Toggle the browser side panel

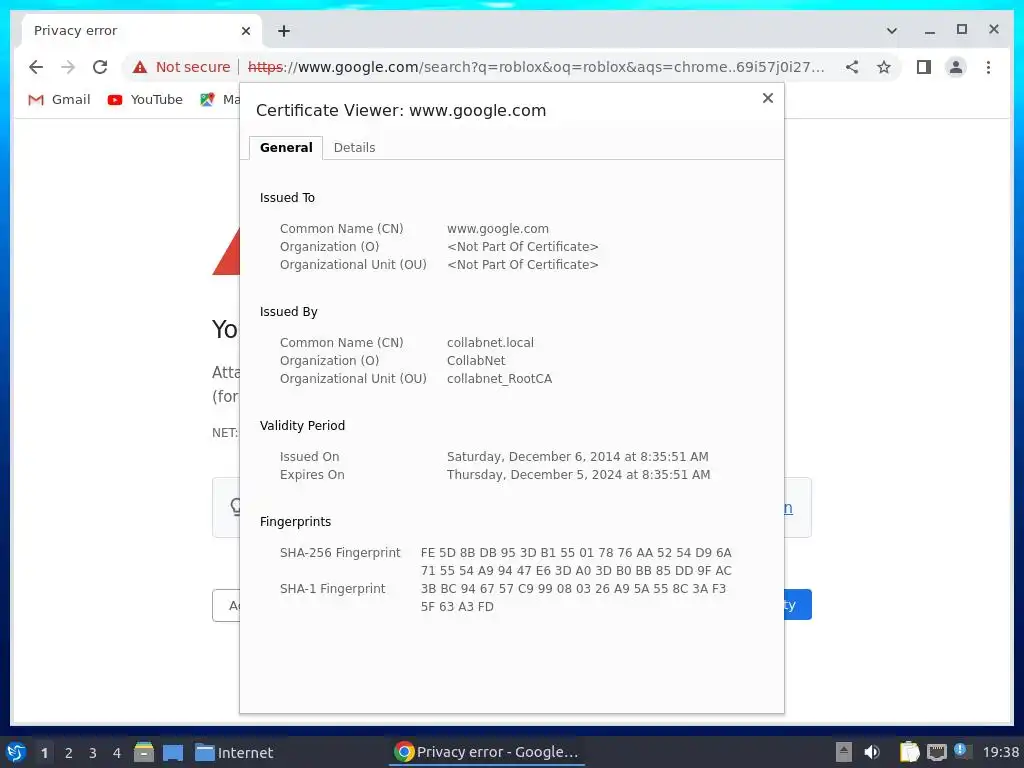click(x=923, y=67)
